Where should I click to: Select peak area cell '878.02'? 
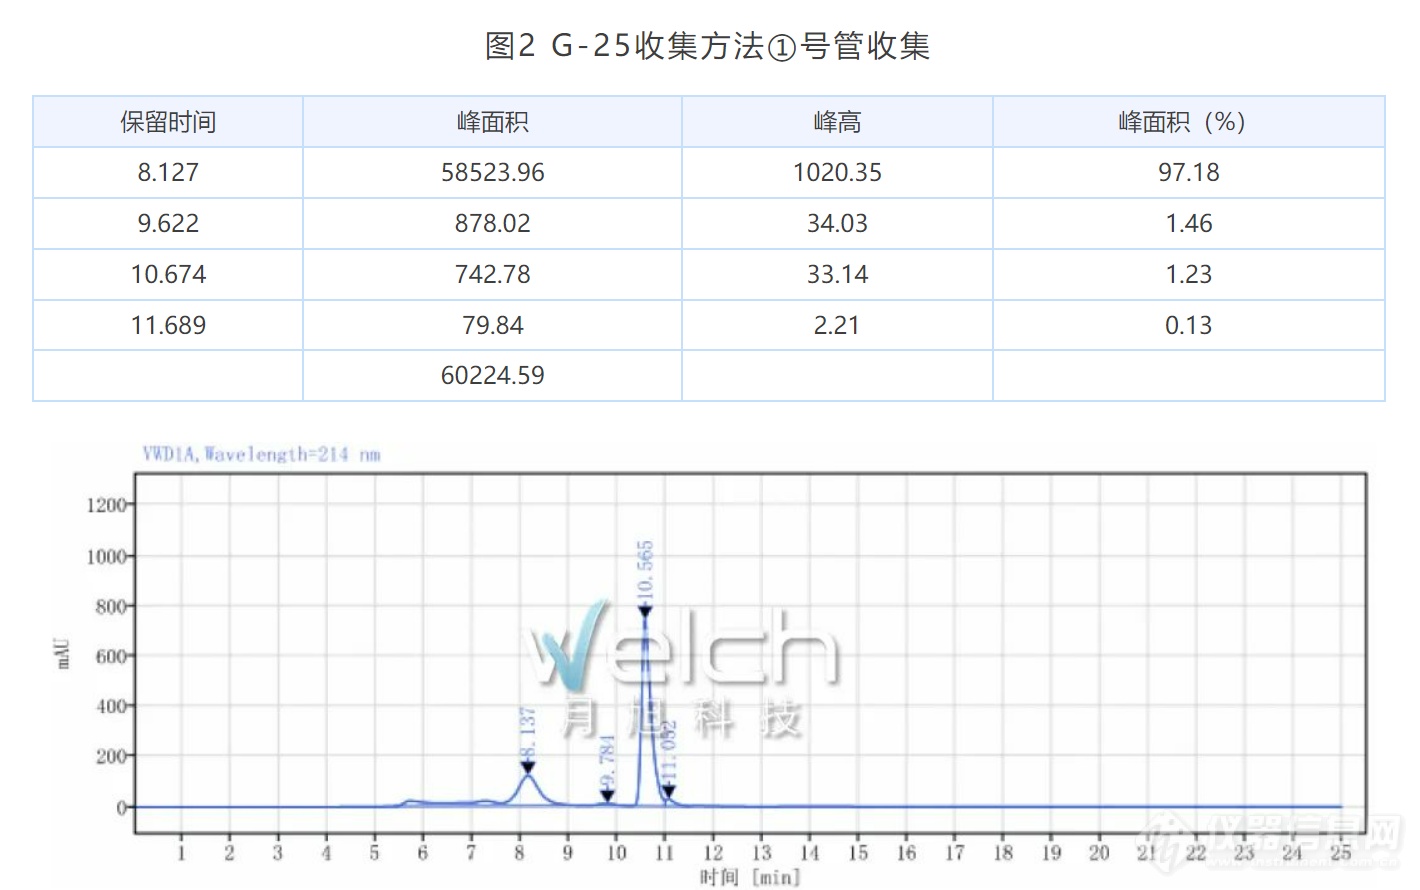point(492,224)
